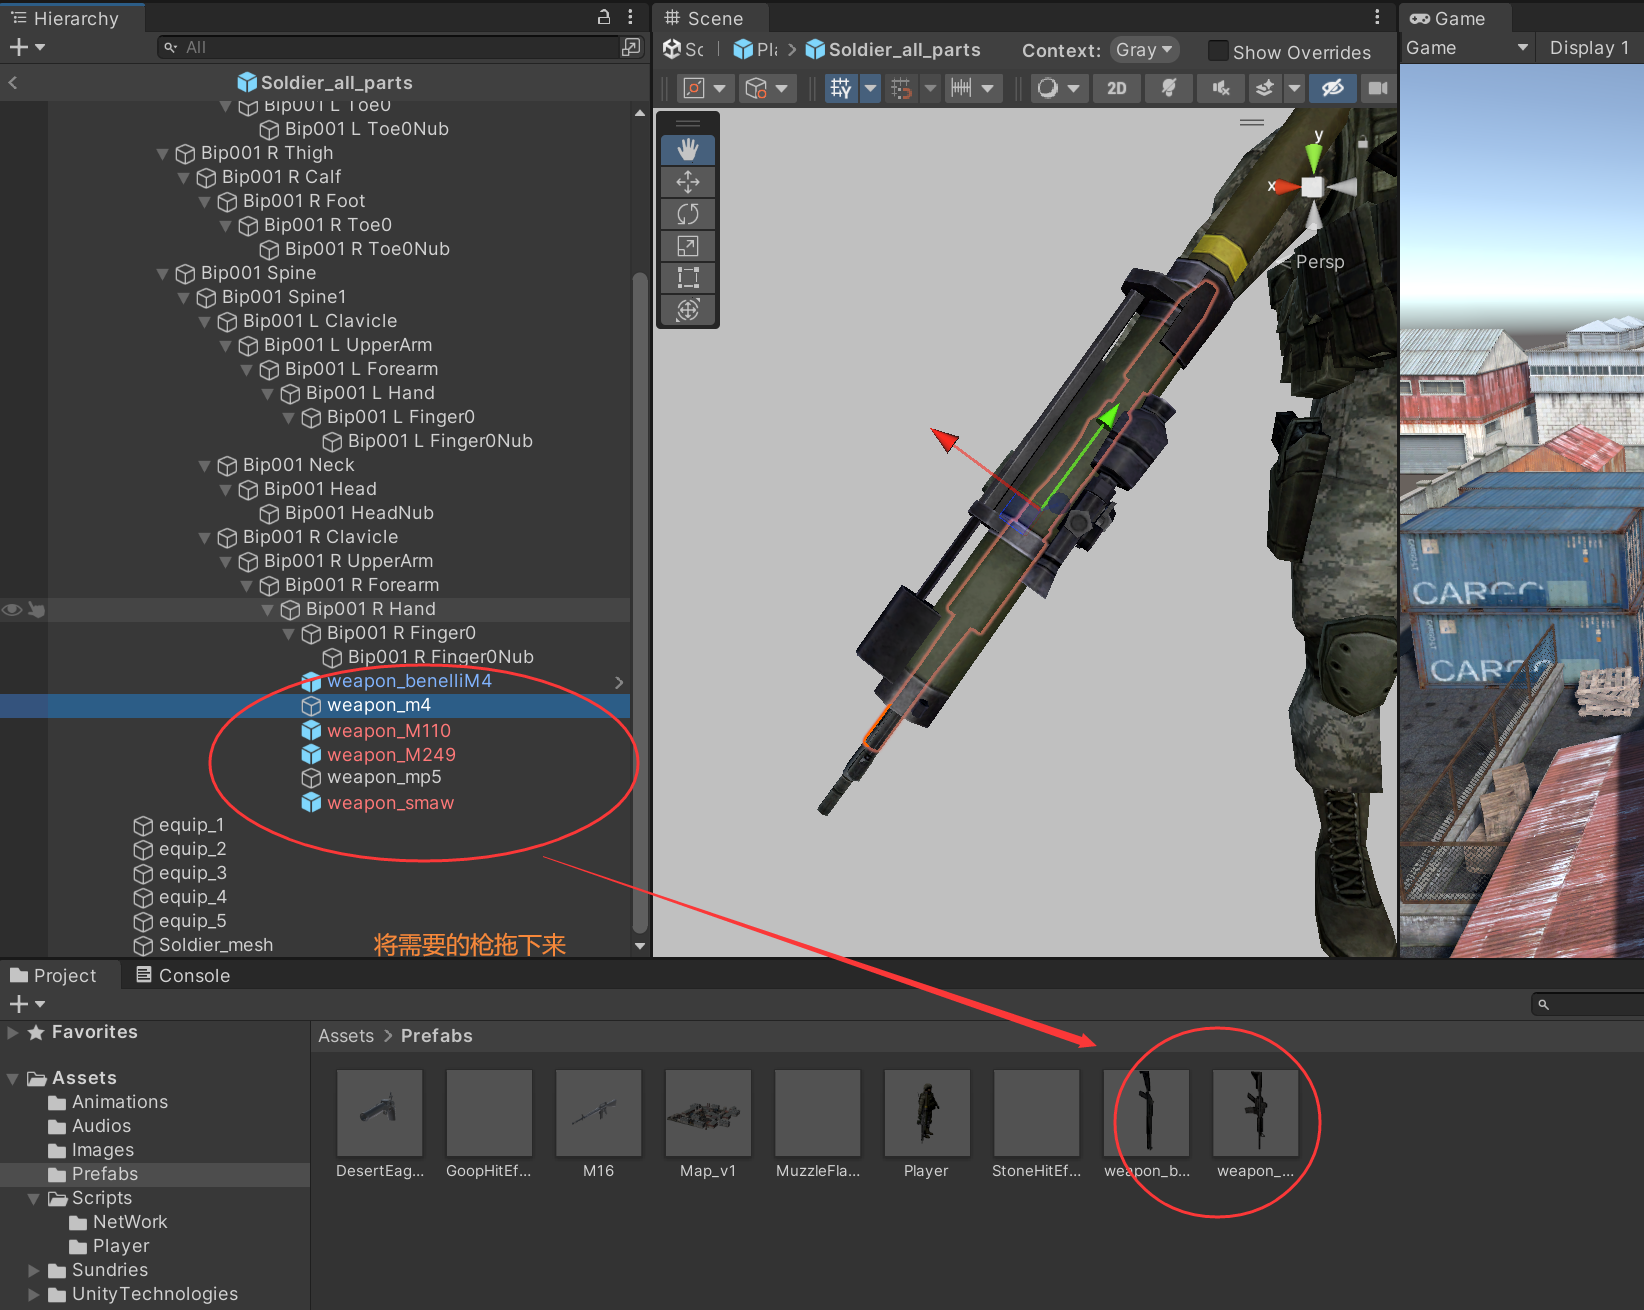This screenshot has height=1310, width=1644.
Task: Open the grid axis dropdown arrow
Action: (870, 89)
